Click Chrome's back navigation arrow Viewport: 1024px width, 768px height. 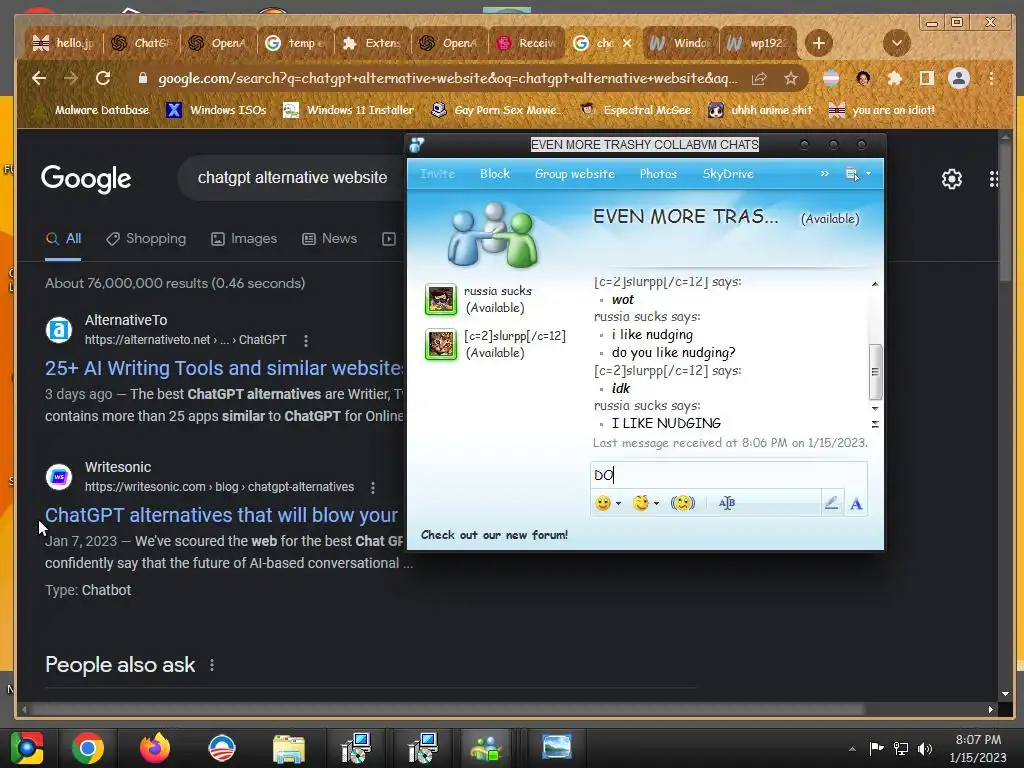(39, 78)
